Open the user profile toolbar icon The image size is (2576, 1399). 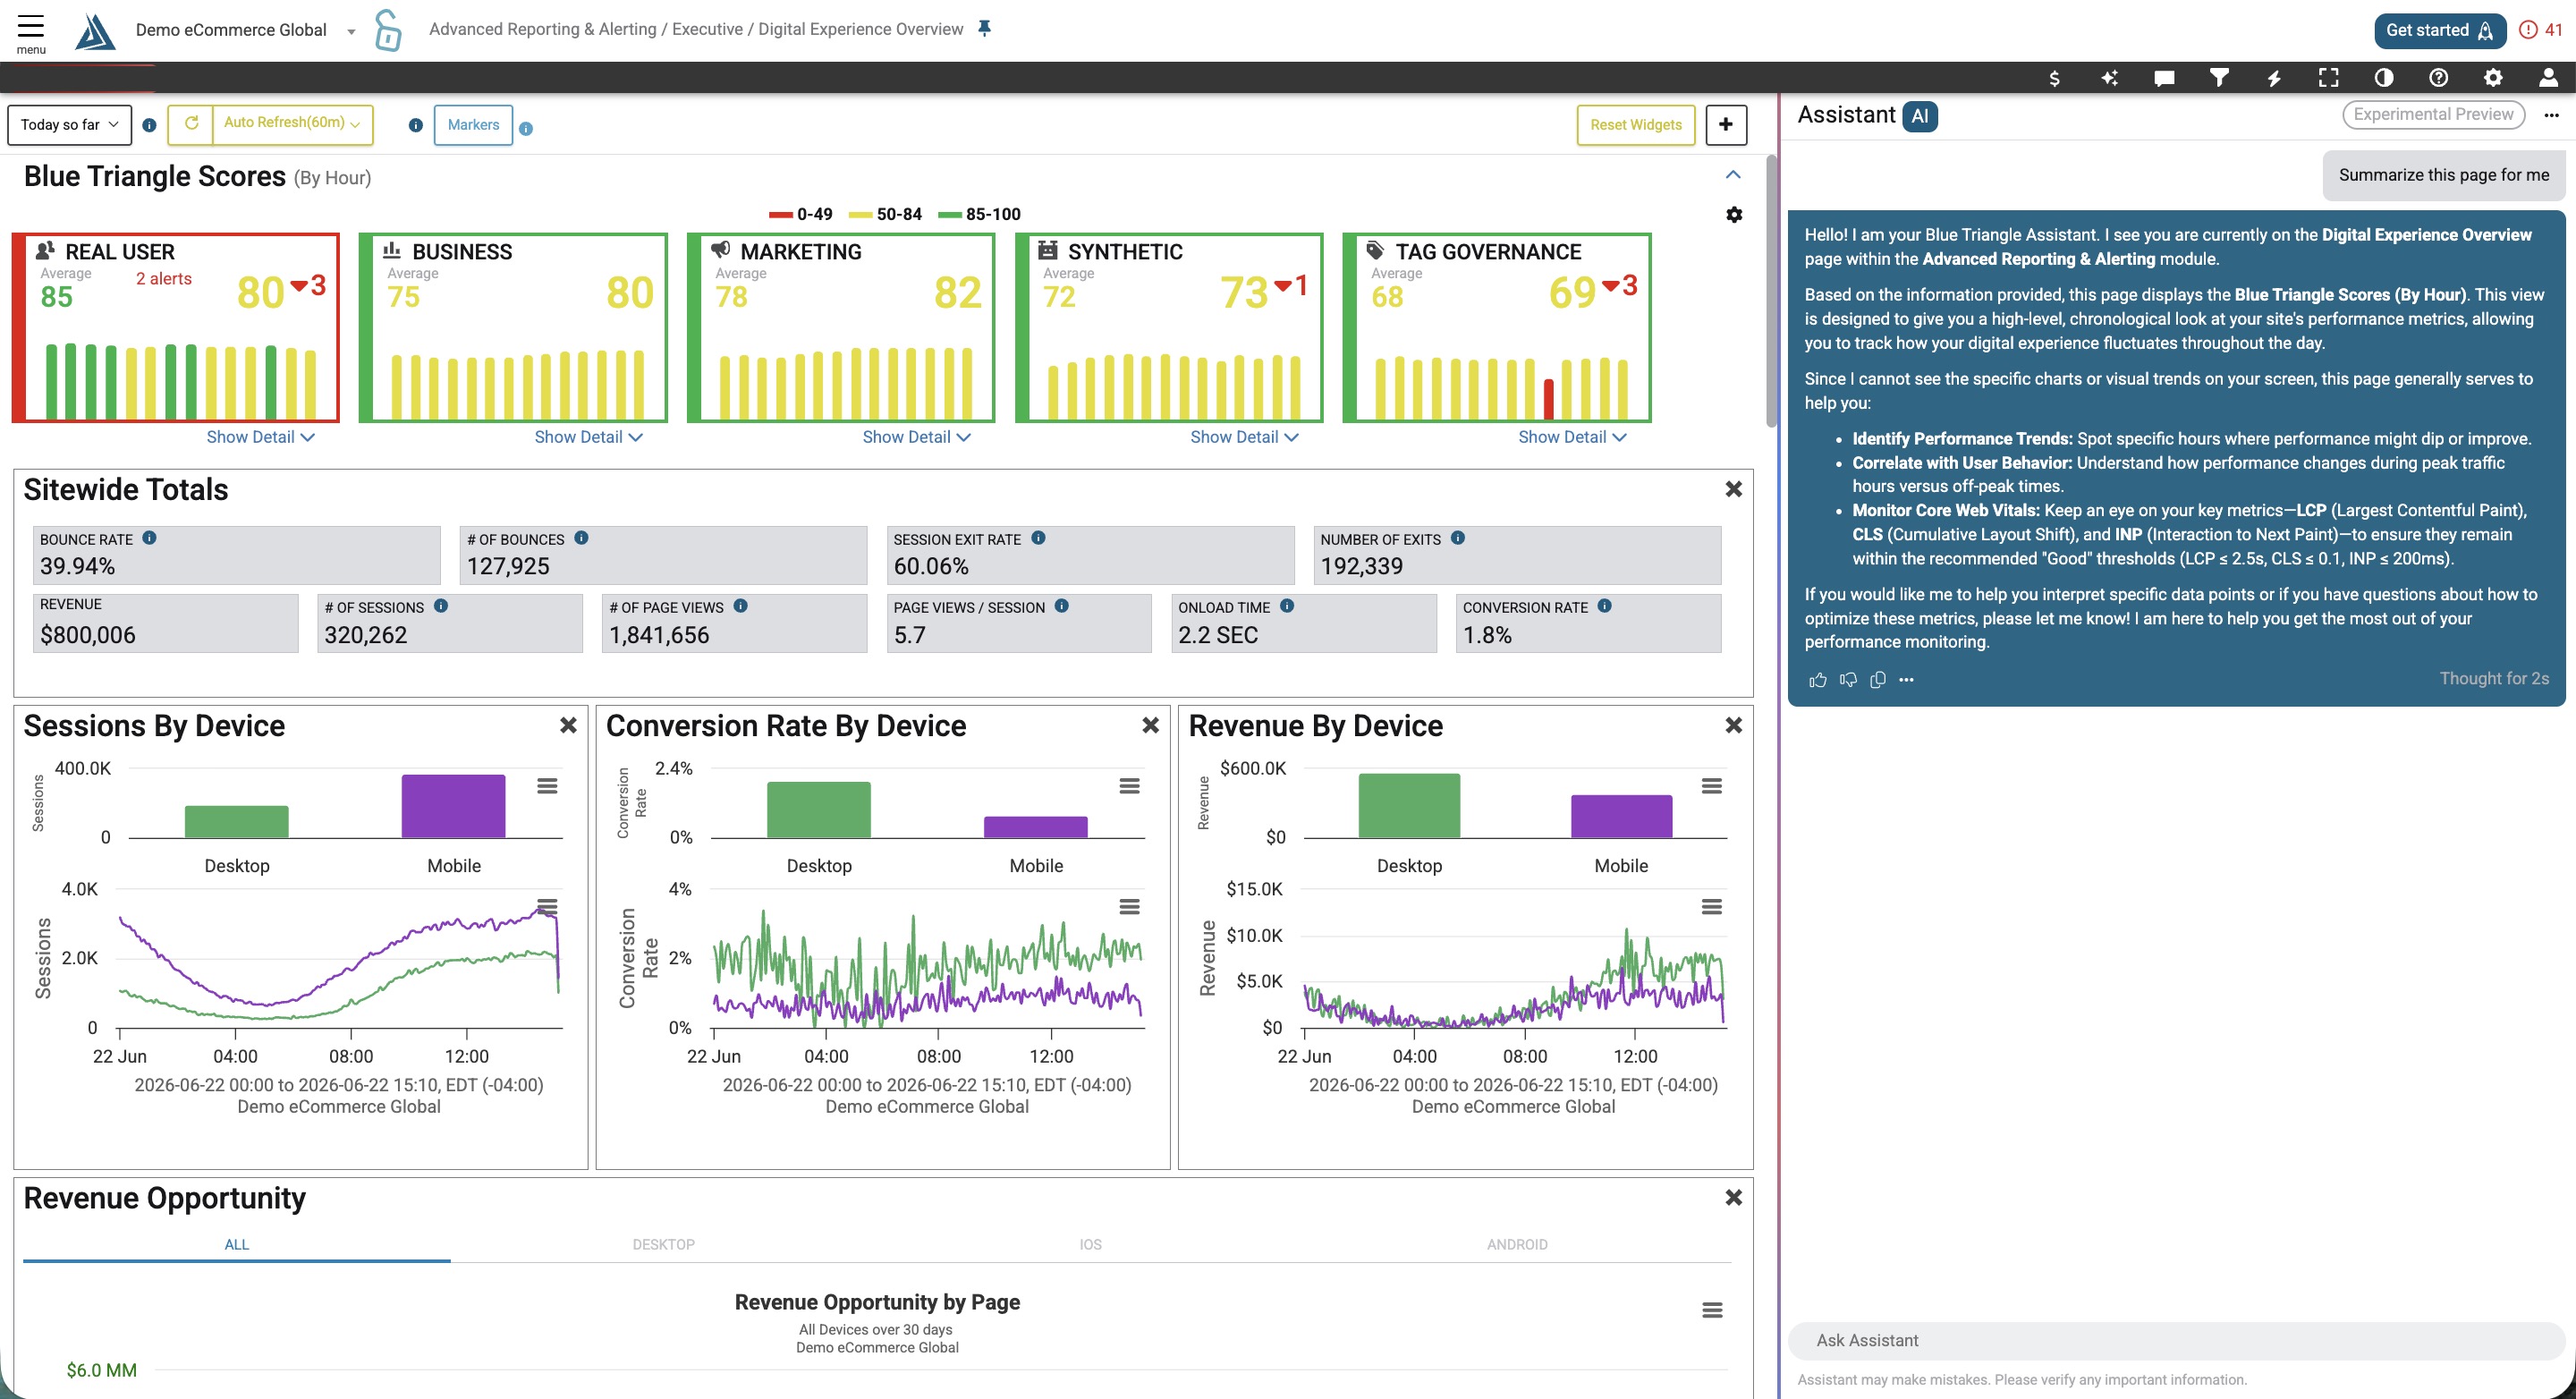click(2548, 78)
